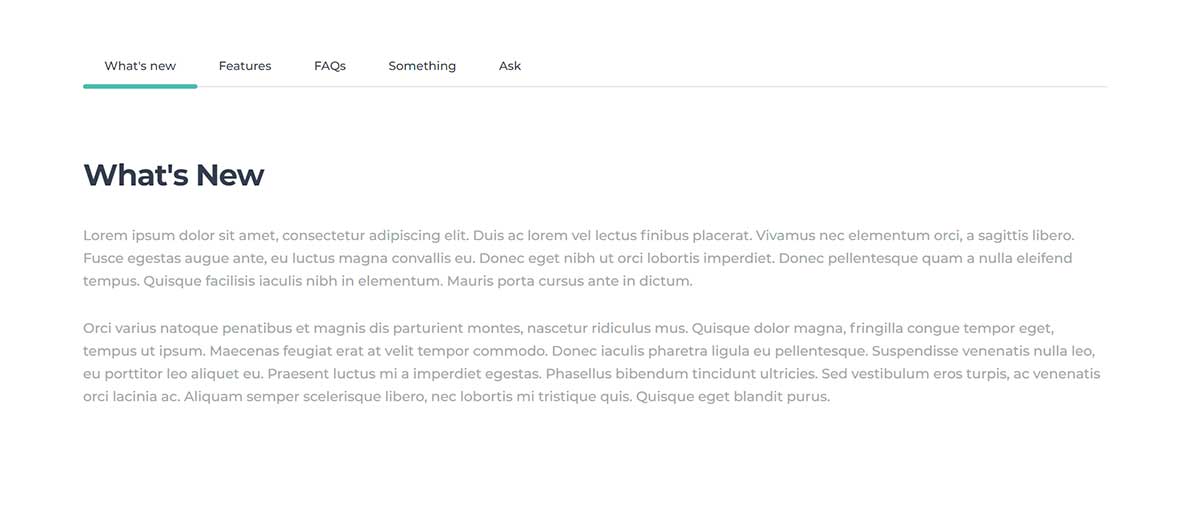Click the word "New" in the heading

tap(230, 175)
